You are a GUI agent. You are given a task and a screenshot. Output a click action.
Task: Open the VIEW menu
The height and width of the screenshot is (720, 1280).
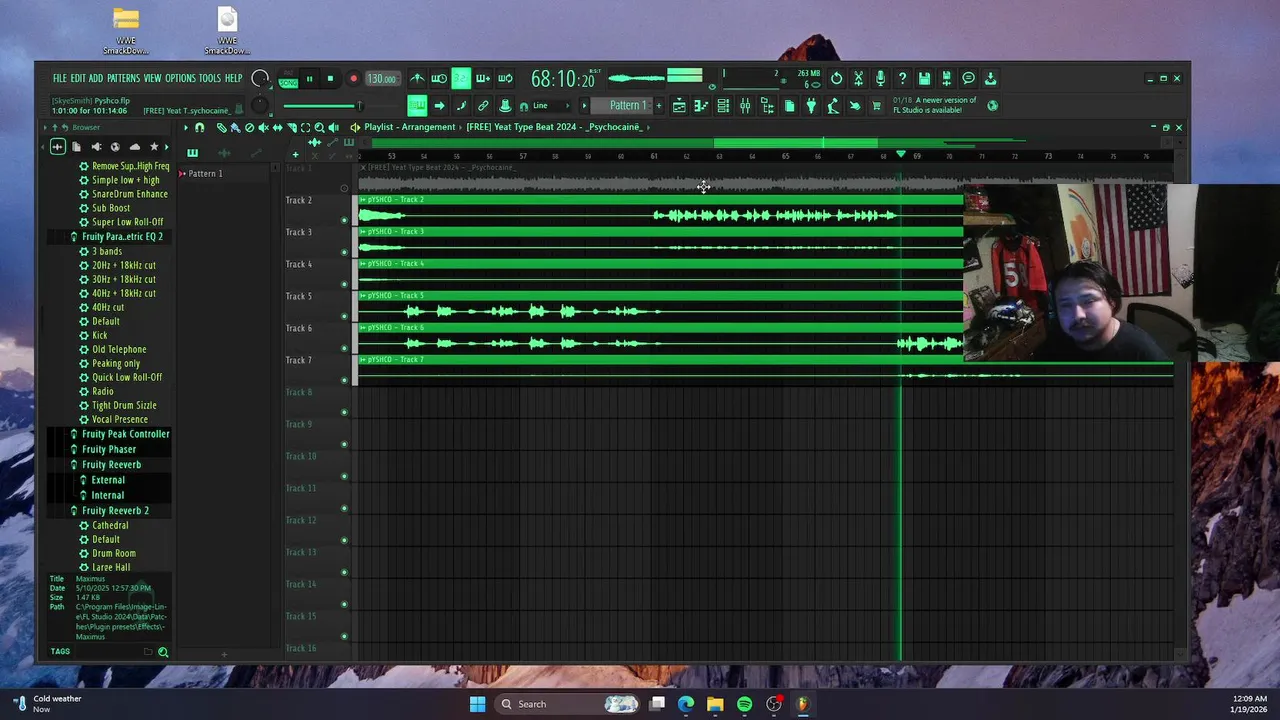point(152,78)
